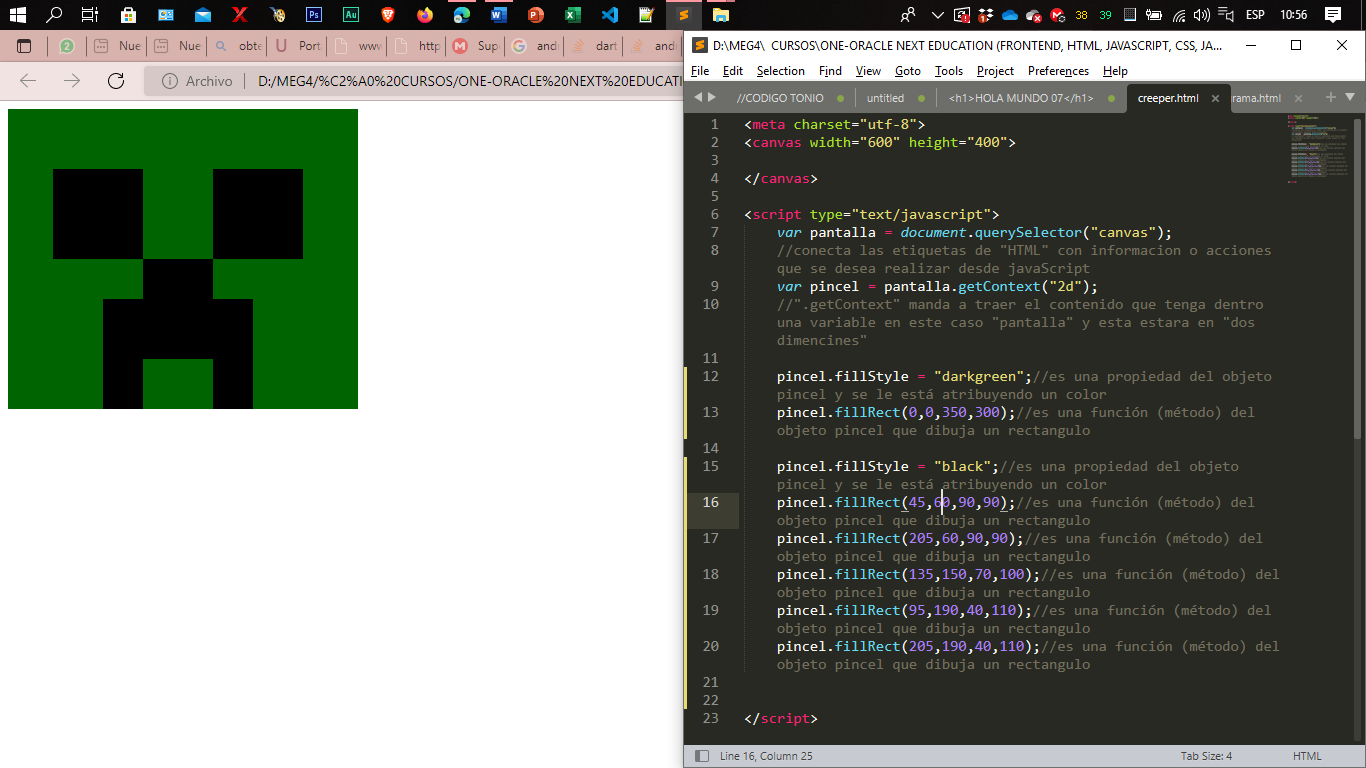1366x768 pixels.
Task: Switch to the untitled tab
Action: point(895,98)
